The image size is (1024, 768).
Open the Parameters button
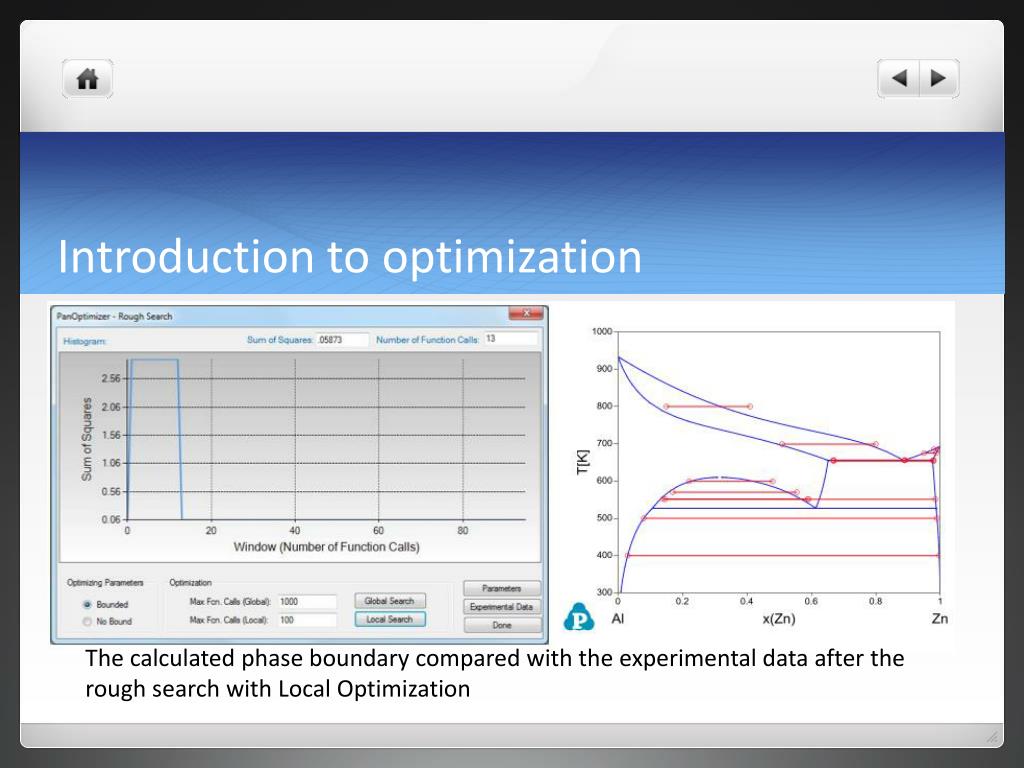click(501, 589)
